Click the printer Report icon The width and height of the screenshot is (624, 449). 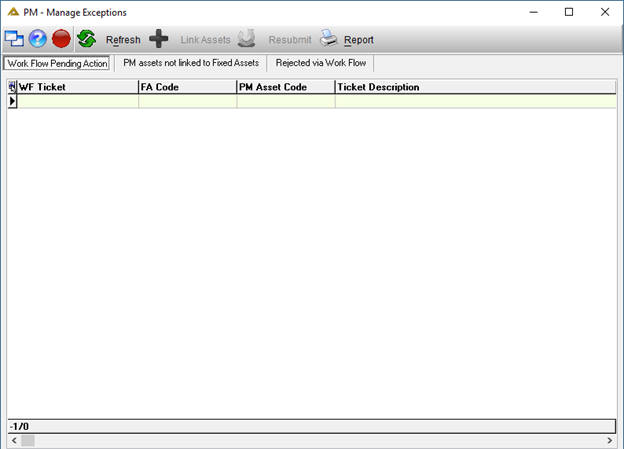point(329,39)
